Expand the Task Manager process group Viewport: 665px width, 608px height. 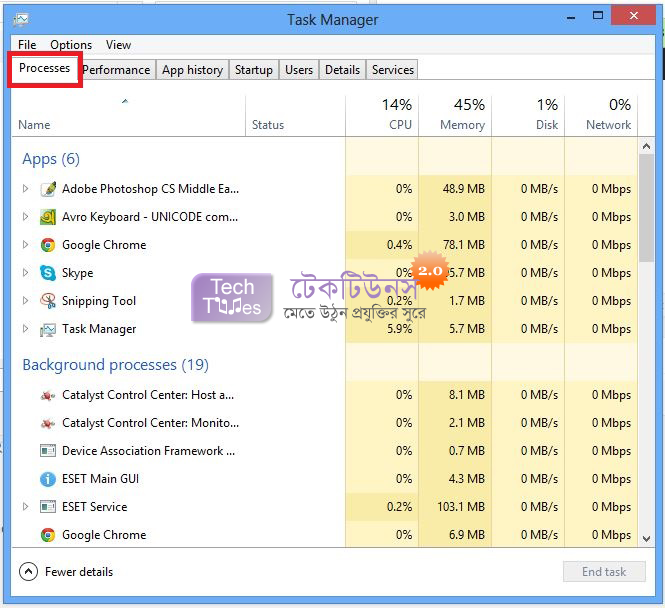[25, 328]
